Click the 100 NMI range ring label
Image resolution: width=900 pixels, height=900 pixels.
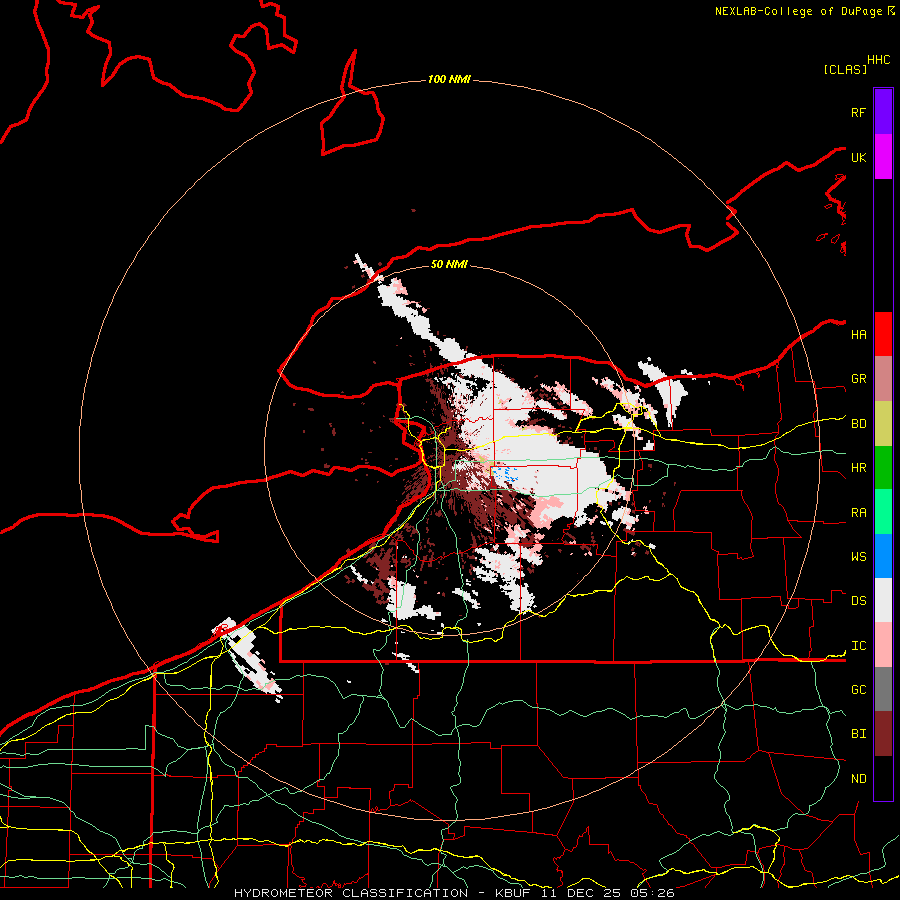click(449, 79)
